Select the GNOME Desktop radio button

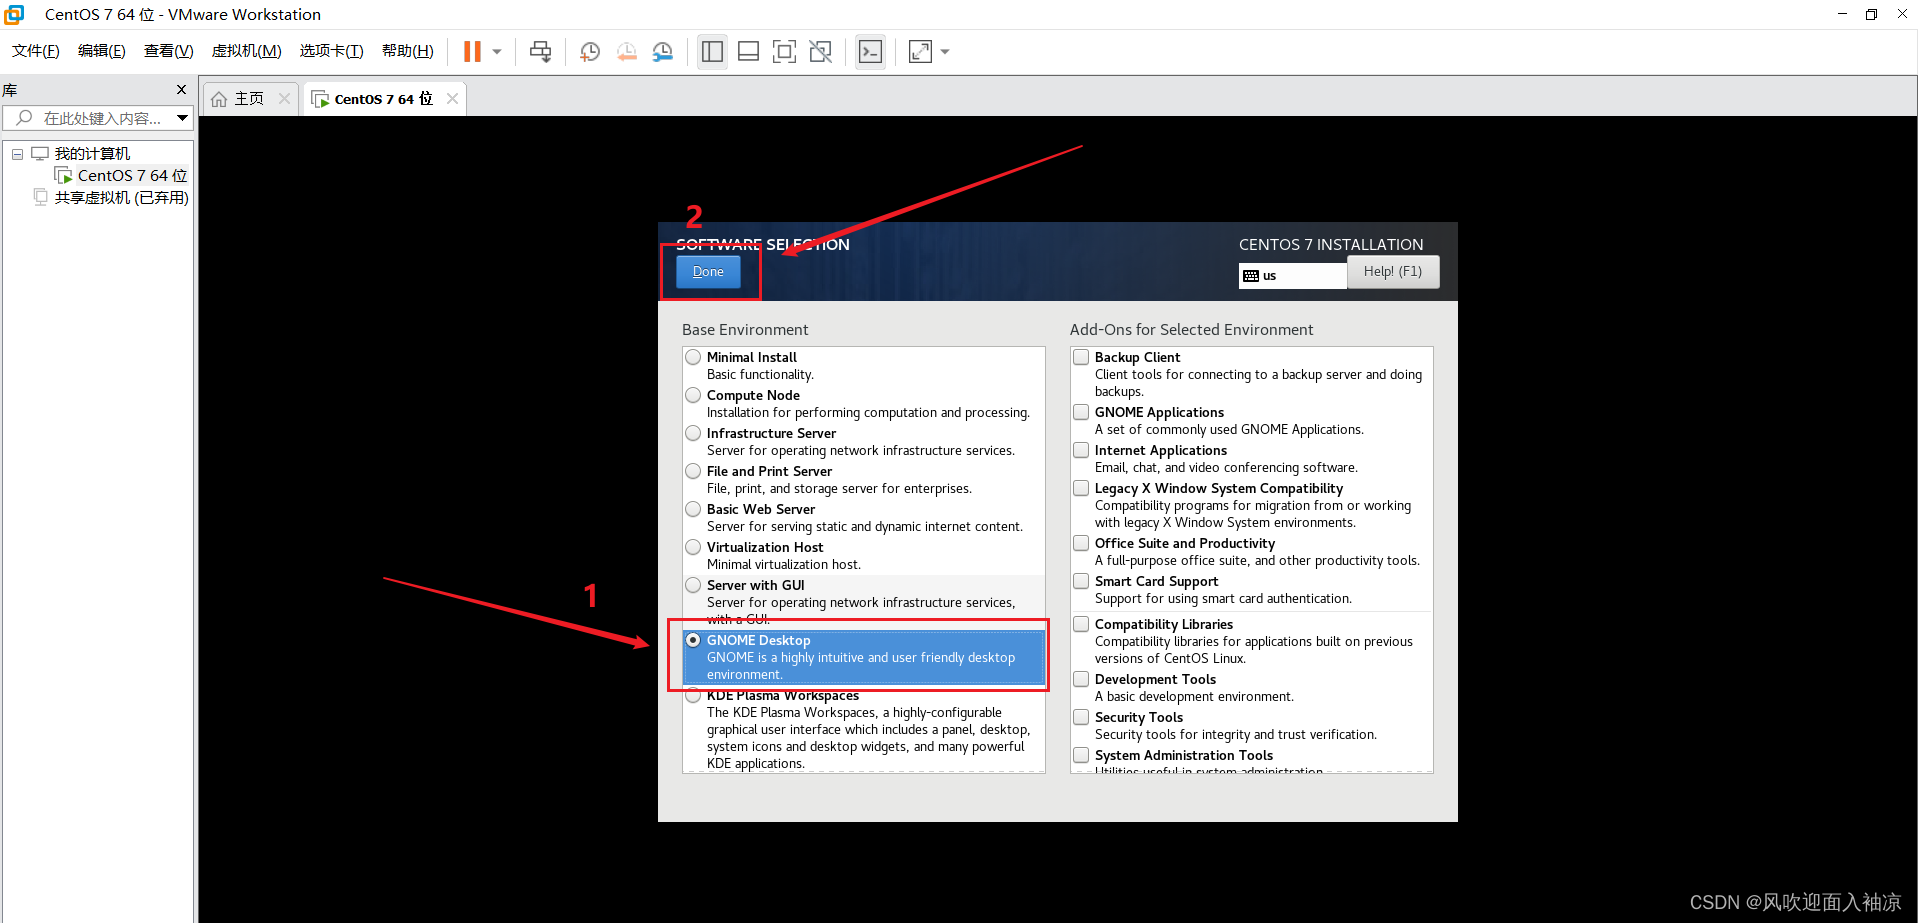pyautogui.click(x=693, y=640)
